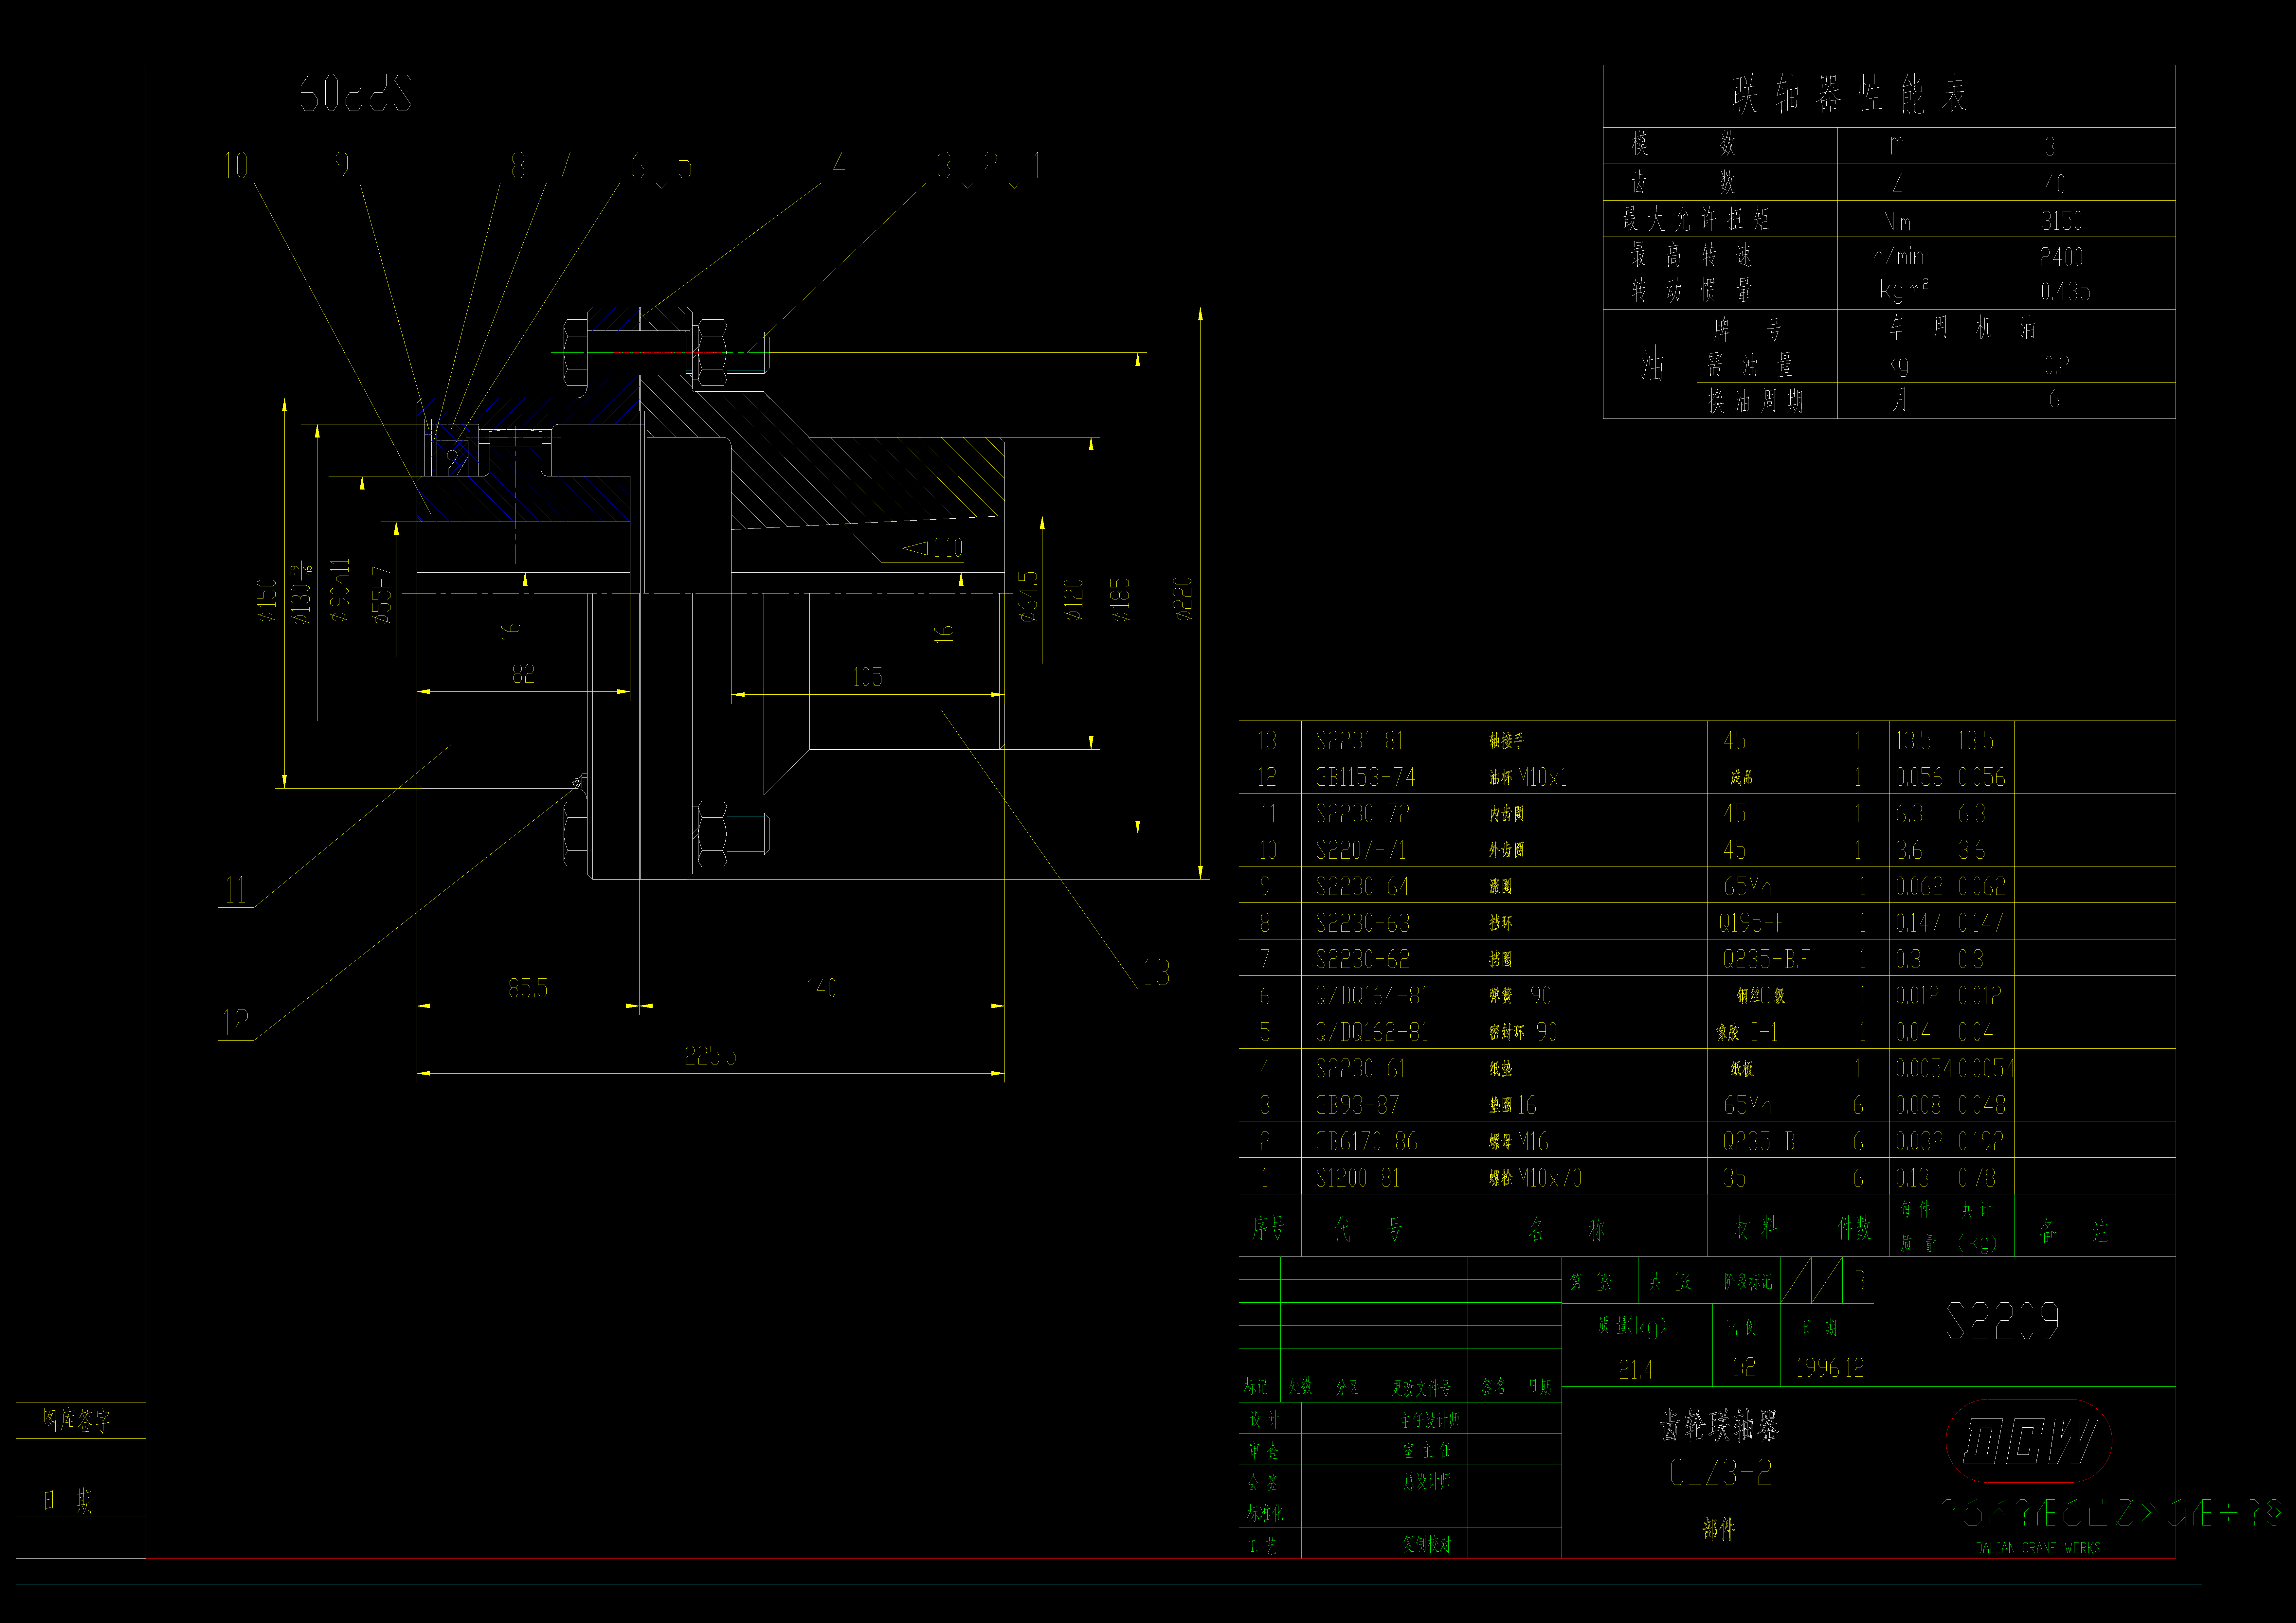This screenshot has width=2296, height=1623.
Task: Select the 部件 label in title block
Action: (1719, 1529)
